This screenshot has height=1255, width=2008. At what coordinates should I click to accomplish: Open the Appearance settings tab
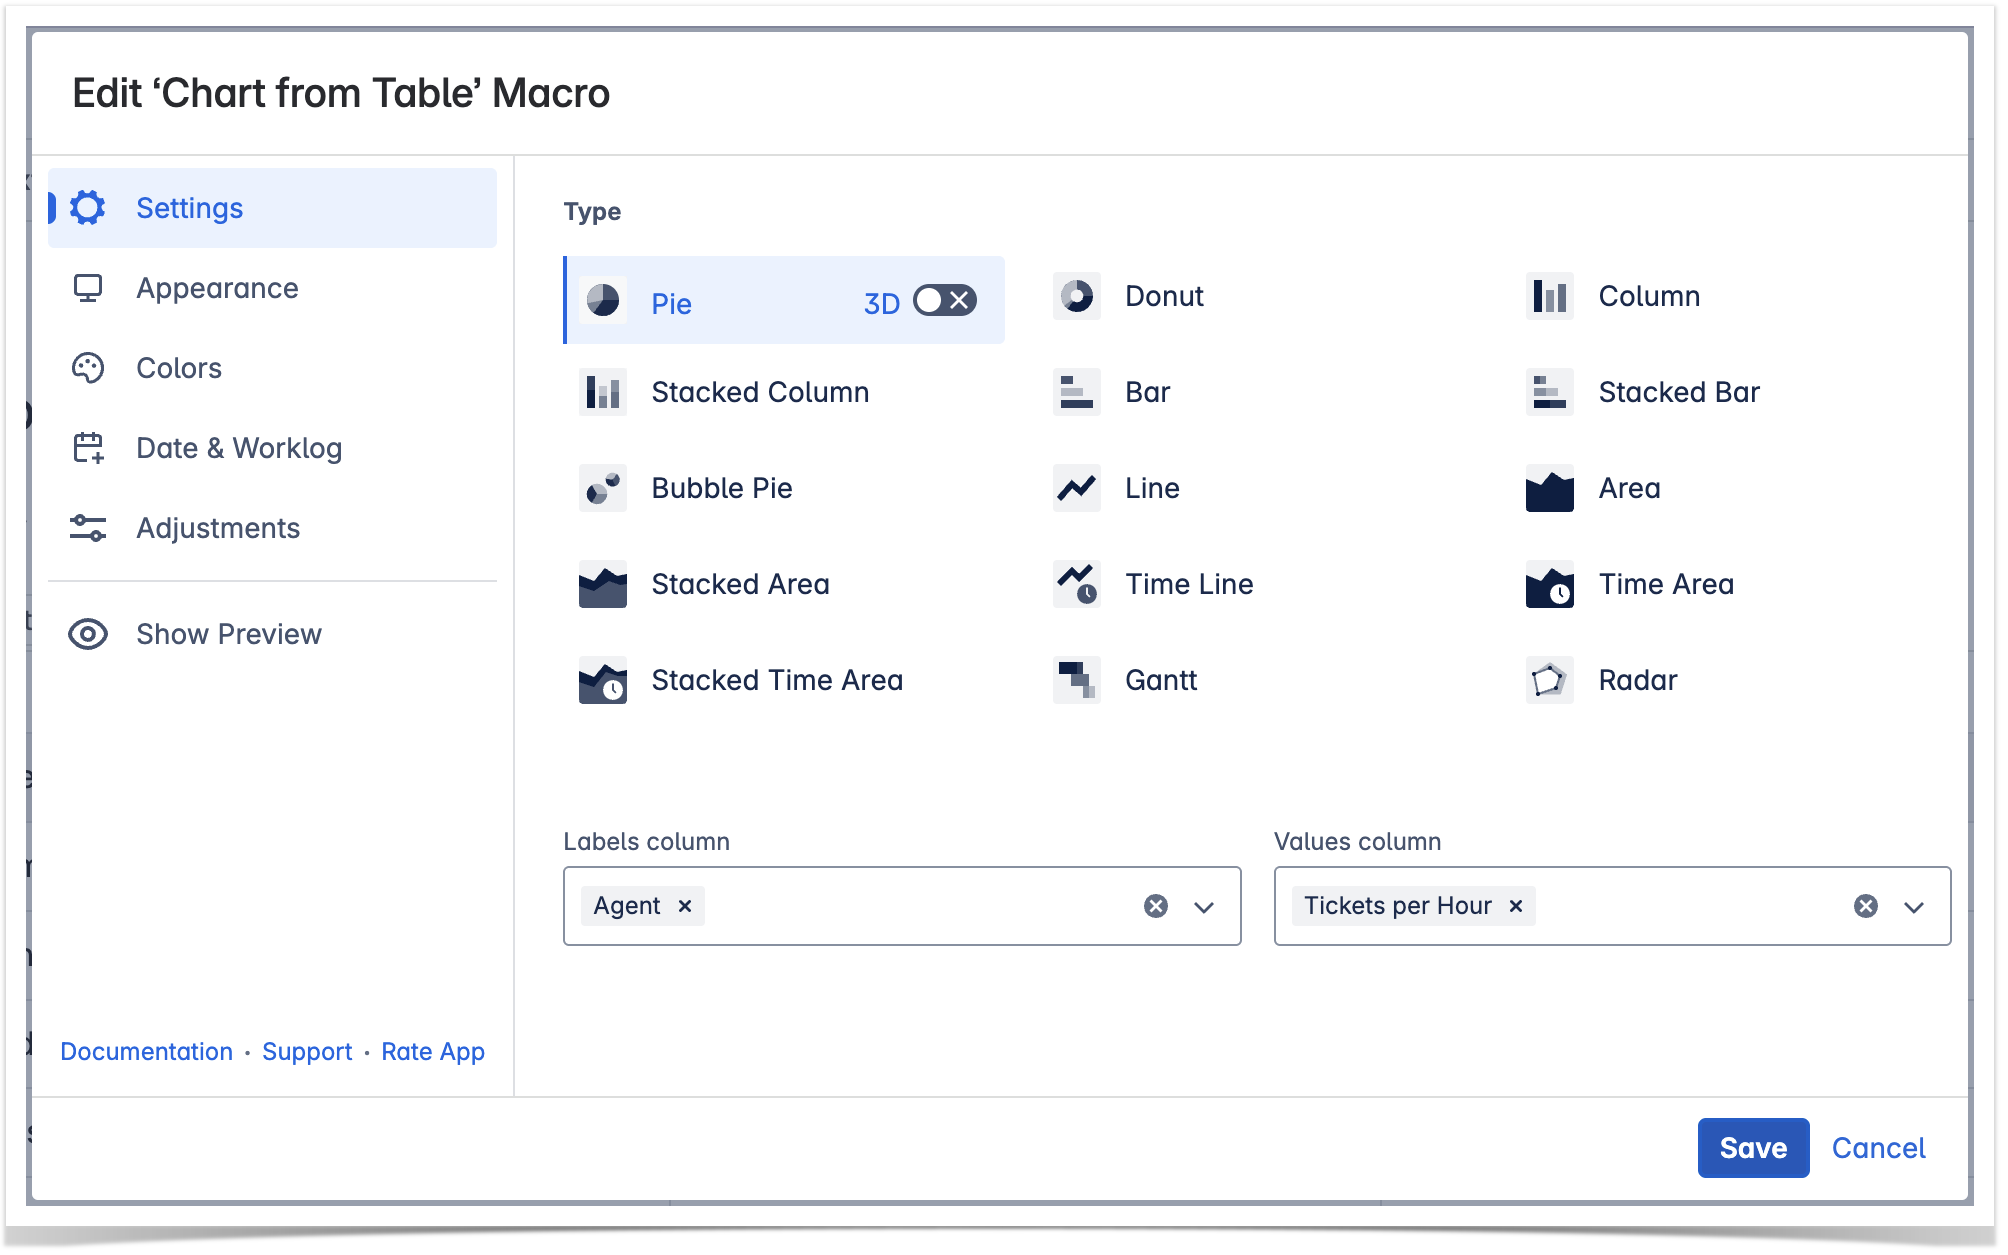(217, 289)
